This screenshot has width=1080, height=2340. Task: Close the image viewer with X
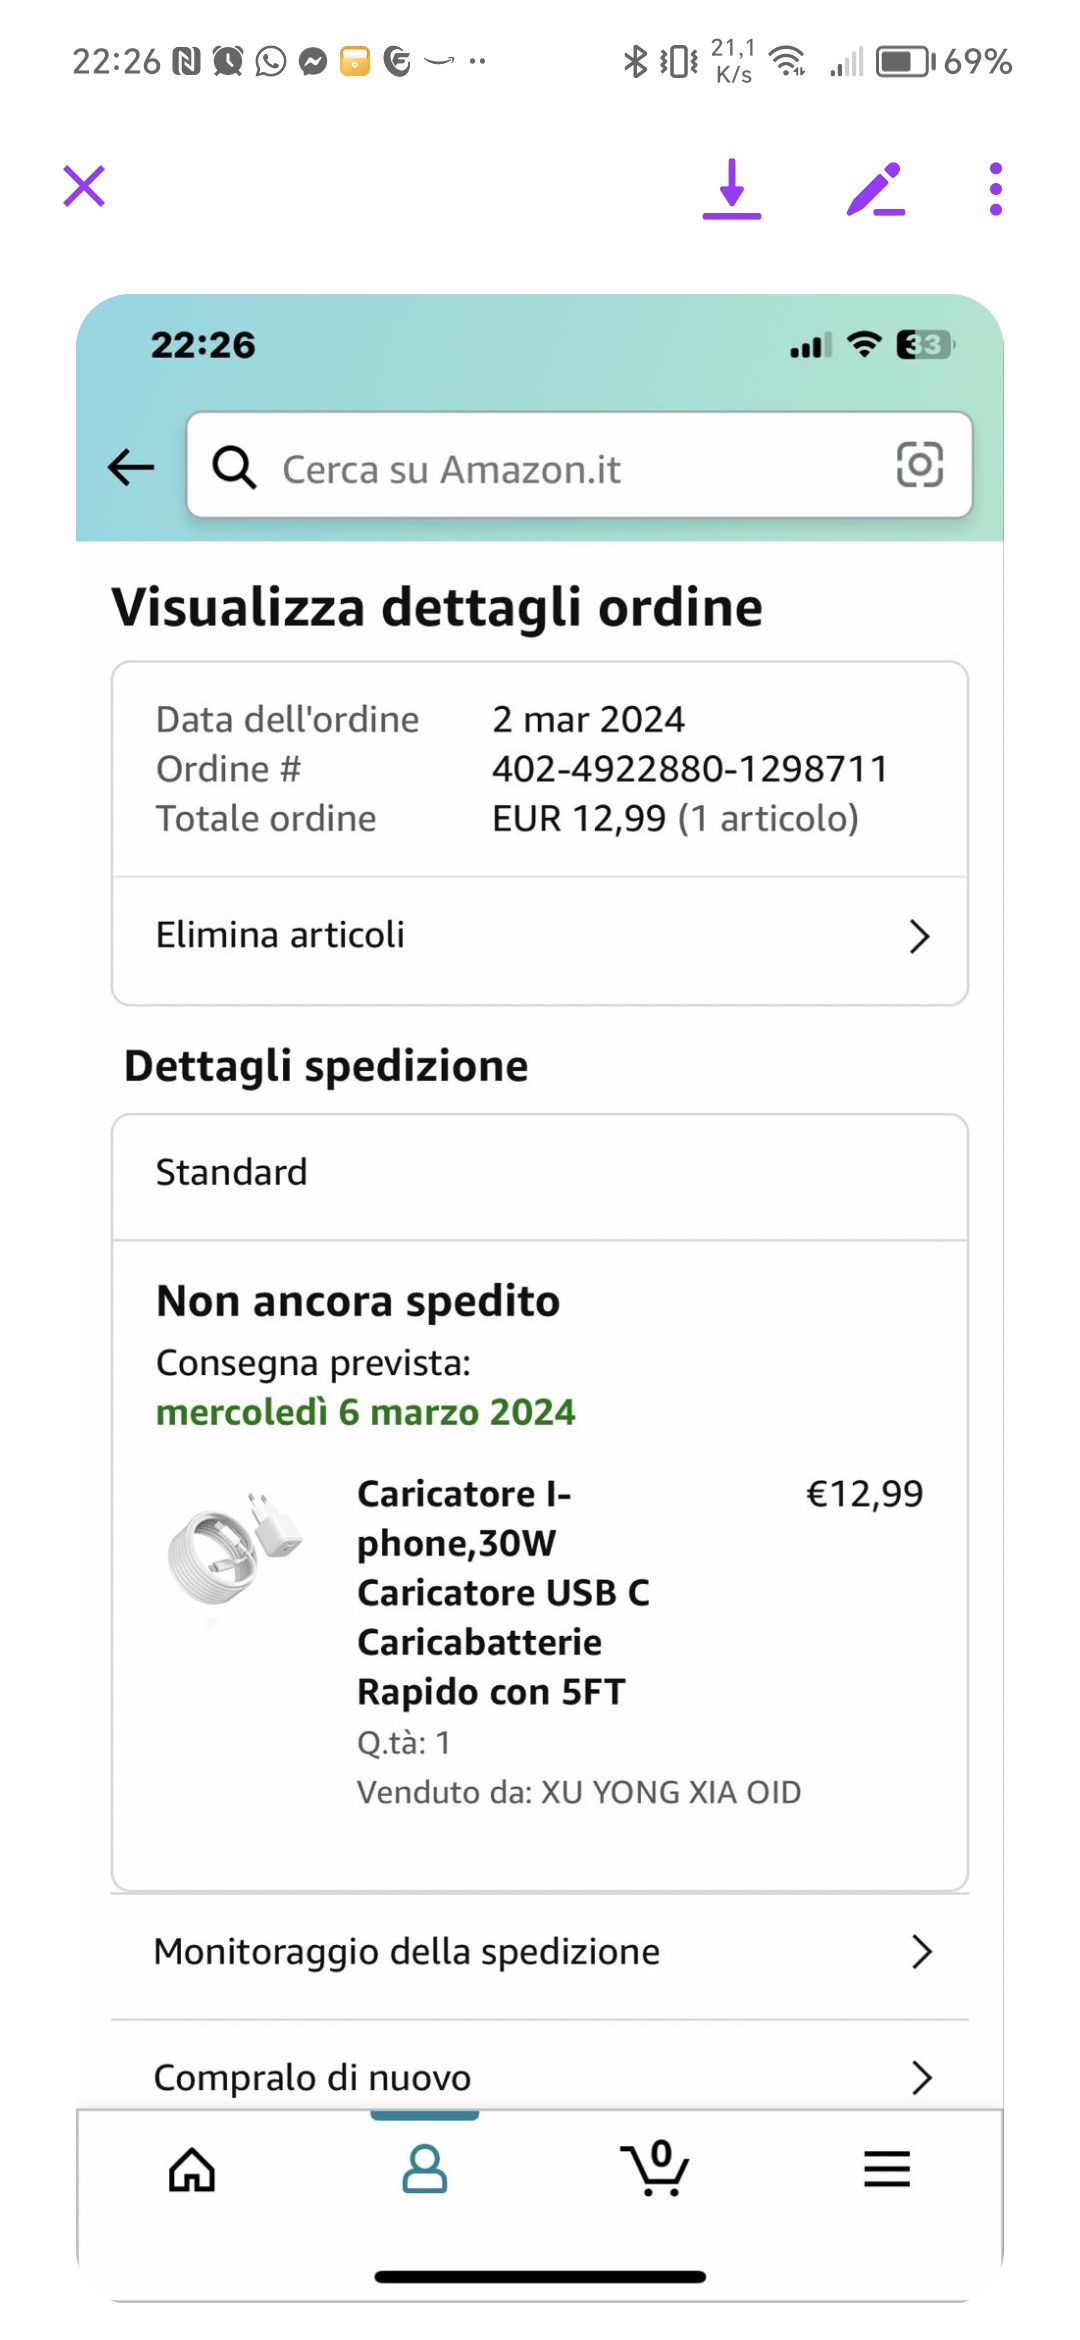[x=84, y=186]
